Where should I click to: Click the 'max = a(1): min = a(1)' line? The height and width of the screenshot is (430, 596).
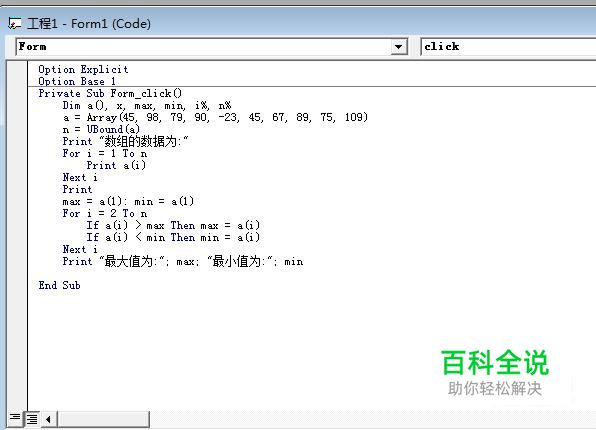pos(128,201)
